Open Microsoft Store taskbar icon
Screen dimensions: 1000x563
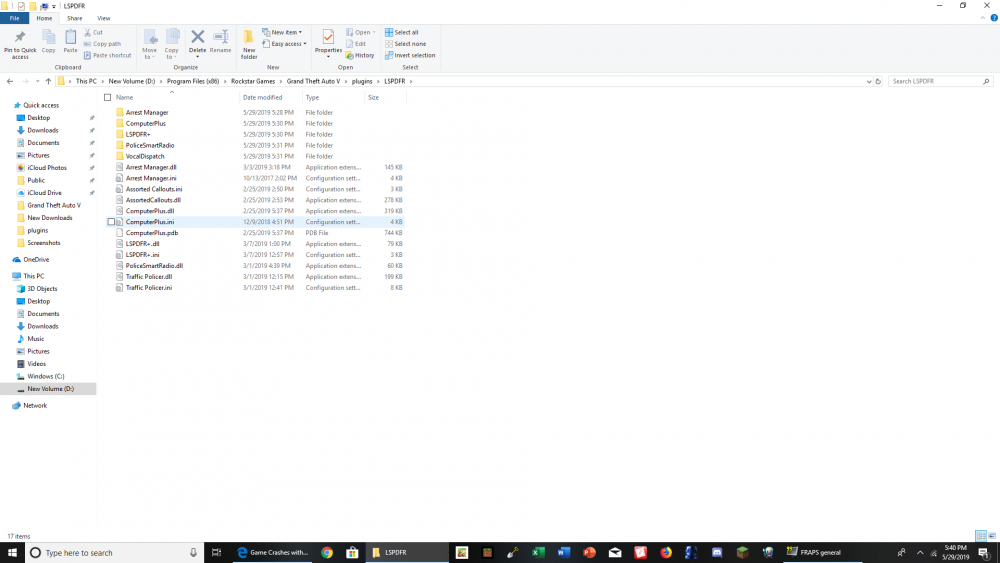tap(352, 553)
